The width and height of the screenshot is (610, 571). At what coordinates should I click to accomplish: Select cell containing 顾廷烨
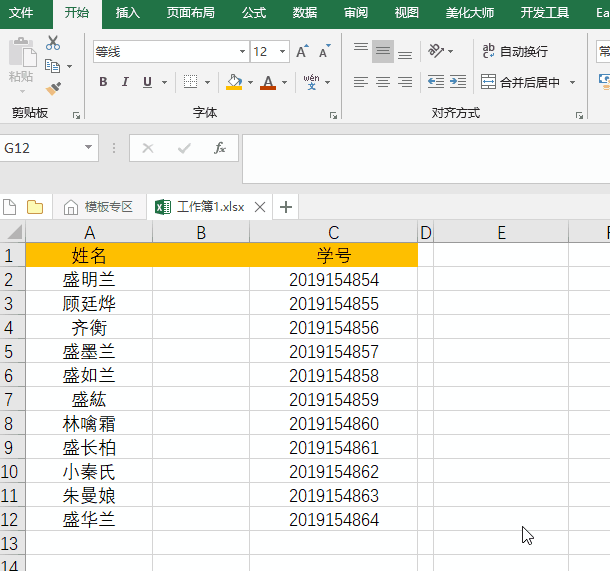(89, 303)
